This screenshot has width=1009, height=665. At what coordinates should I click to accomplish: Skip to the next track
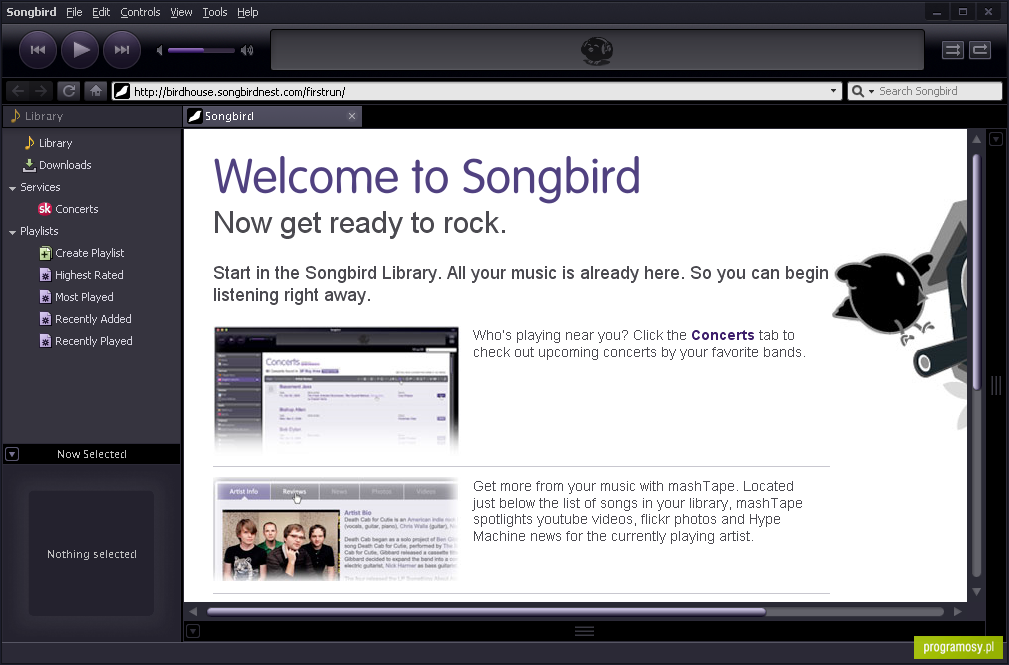122,50
